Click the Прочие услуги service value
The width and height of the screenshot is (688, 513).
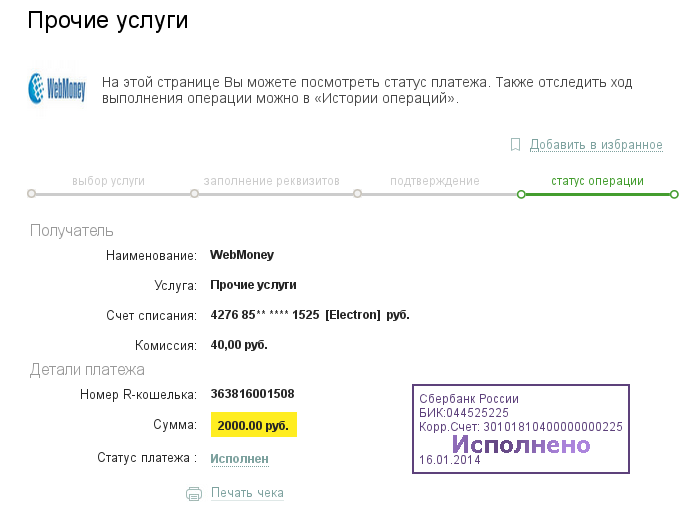click(x=254, y=285)
